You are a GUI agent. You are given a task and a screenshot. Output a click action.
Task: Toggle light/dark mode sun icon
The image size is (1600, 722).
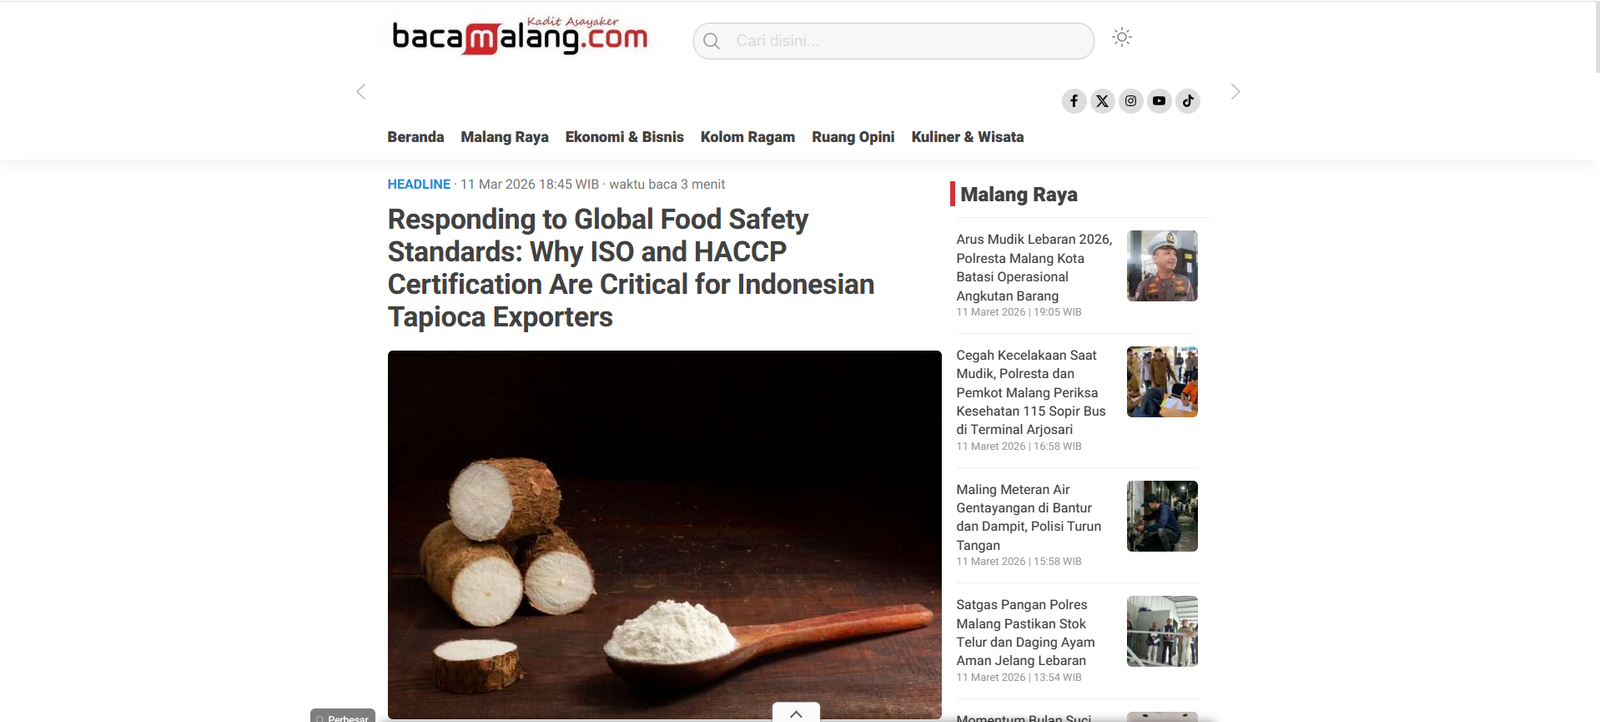[x=1122, y=38]
